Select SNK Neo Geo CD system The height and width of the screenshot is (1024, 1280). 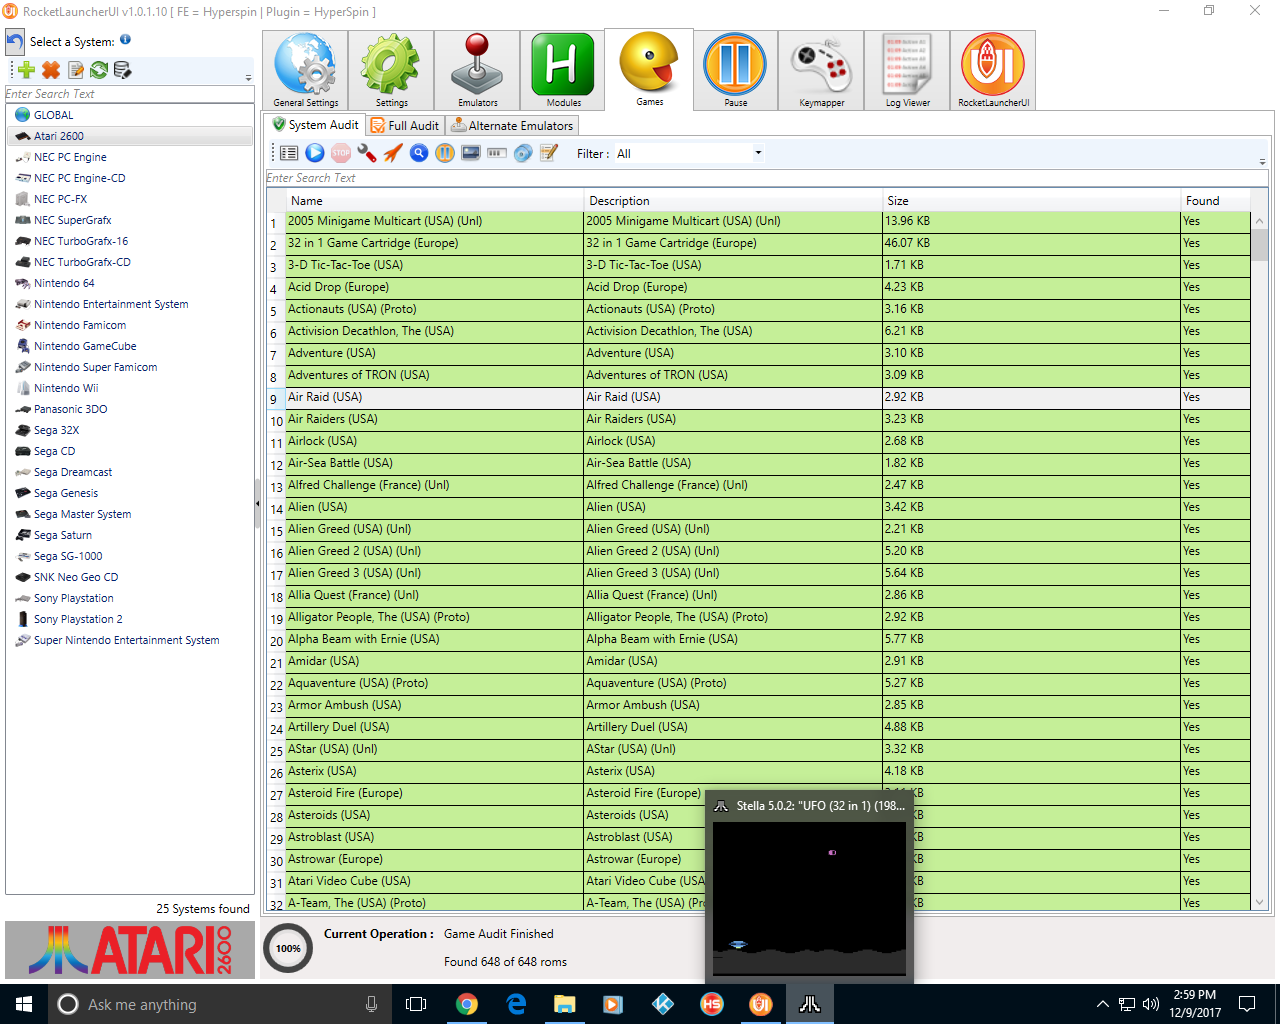pyautogui.click(x=76, y=577)
